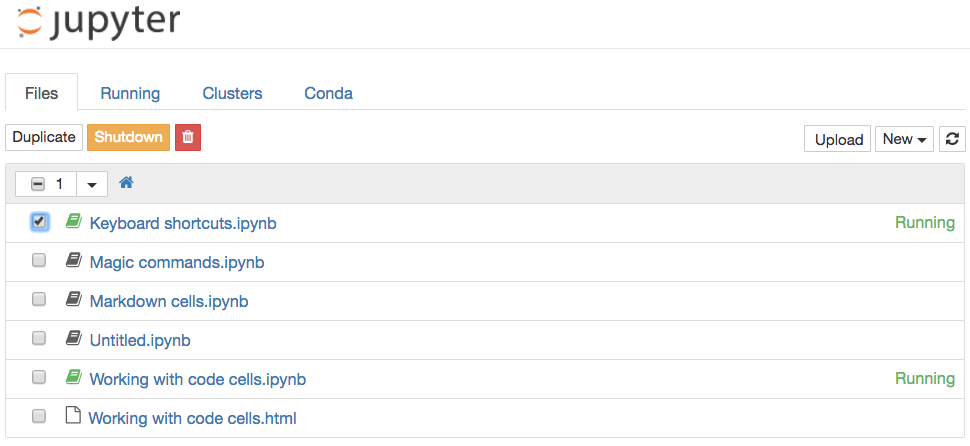Click file icon beside Working with code cells.html
The image size is (970, 446).
(72, 417)
